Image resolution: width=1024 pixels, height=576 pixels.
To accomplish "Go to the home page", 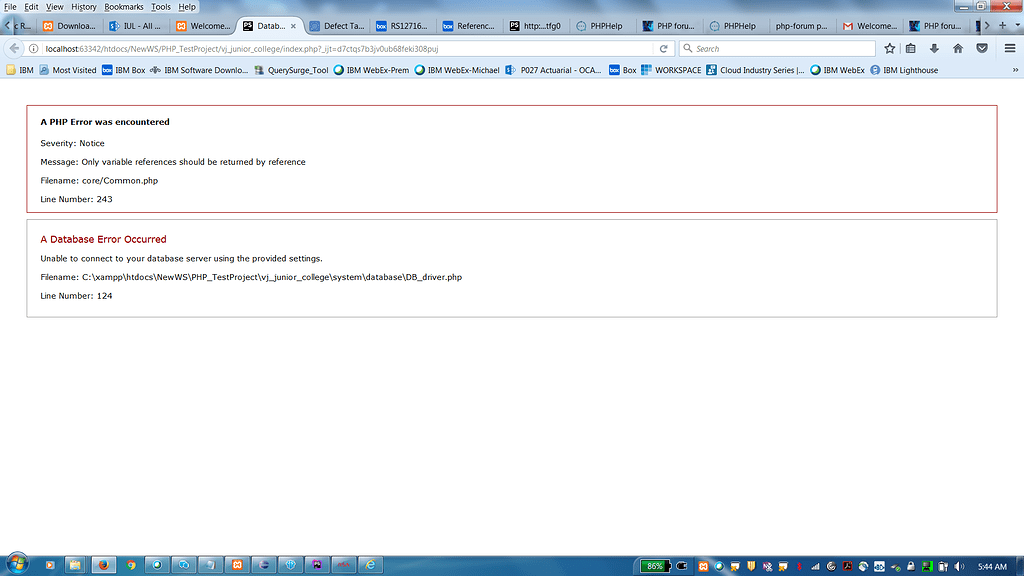I will point(958,47).
